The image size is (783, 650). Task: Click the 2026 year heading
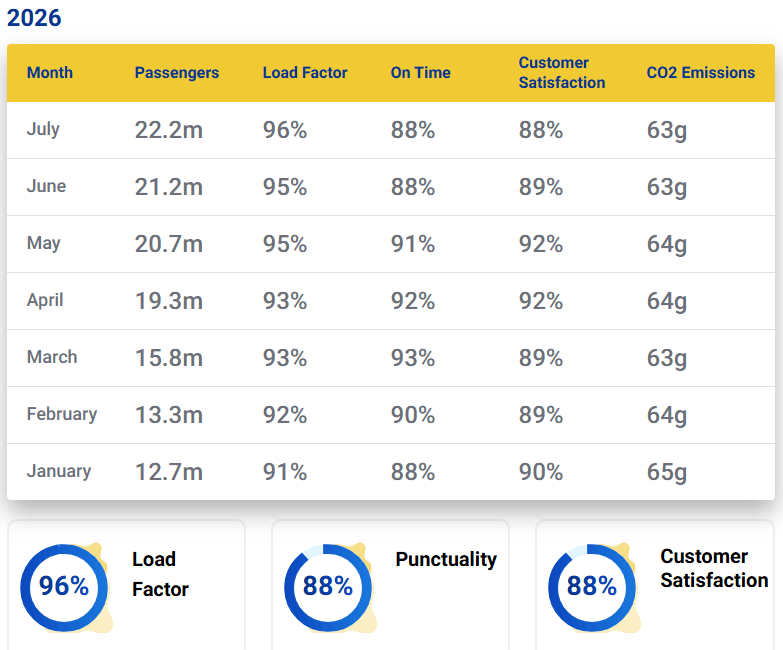tap(34, 18)
